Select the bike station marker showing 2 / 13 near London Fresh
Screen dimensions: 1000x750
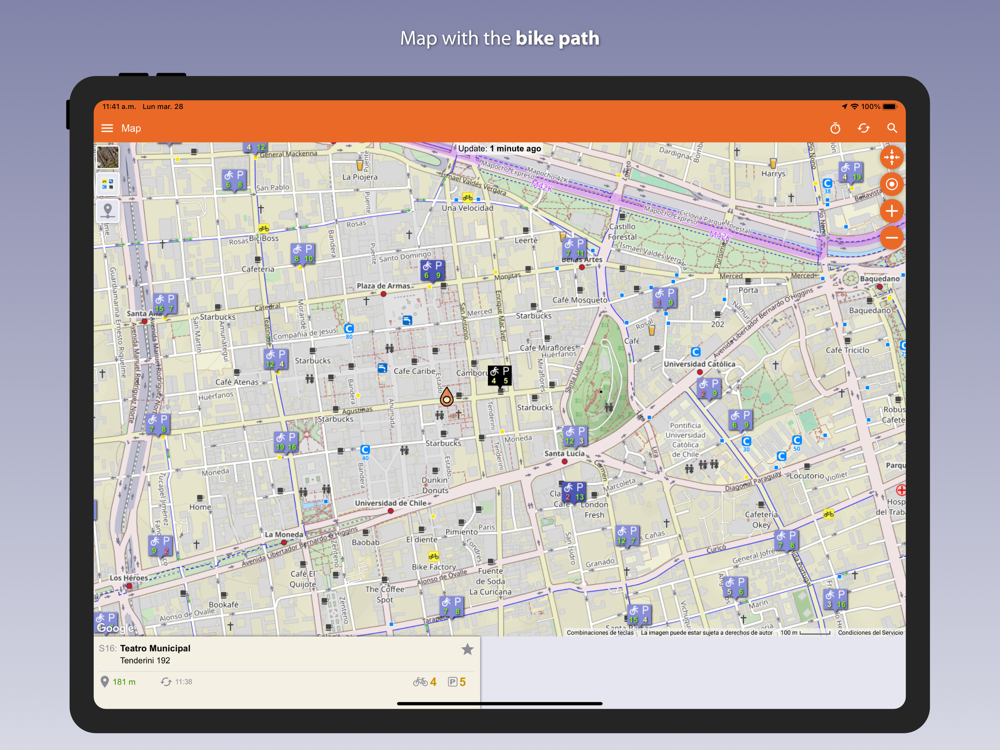pyautogui.click(x=573, y=492)
